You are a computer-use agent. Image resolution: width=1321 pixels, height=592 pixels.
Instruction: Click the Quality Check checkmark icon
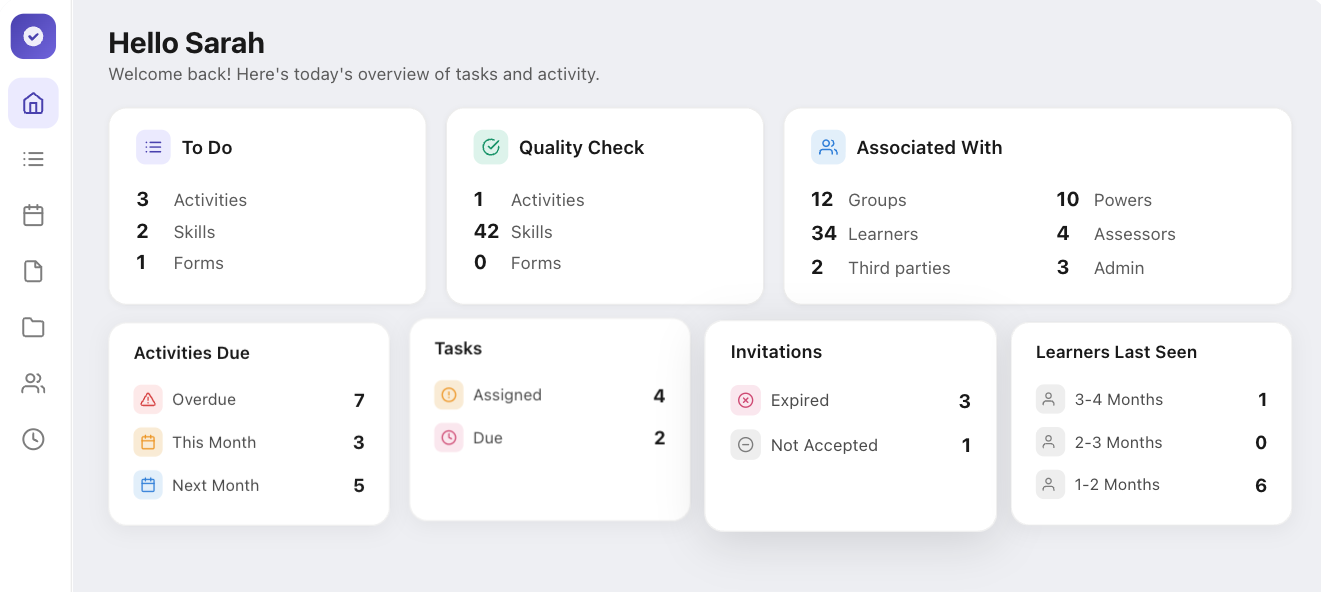(x=491, y=147)
